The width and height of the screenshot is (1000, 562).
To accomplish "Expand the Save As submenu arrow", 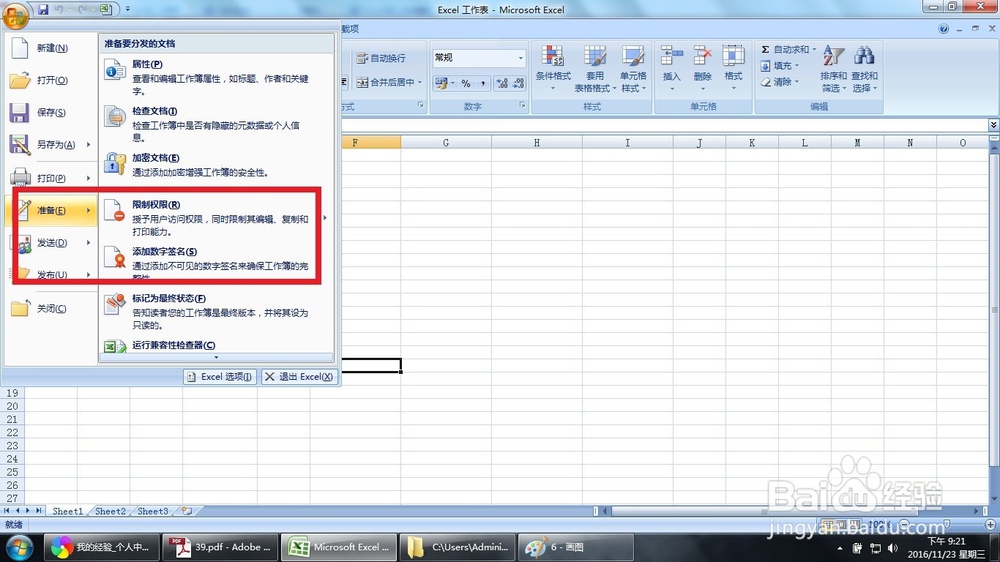I will click(x=89, y=145).
